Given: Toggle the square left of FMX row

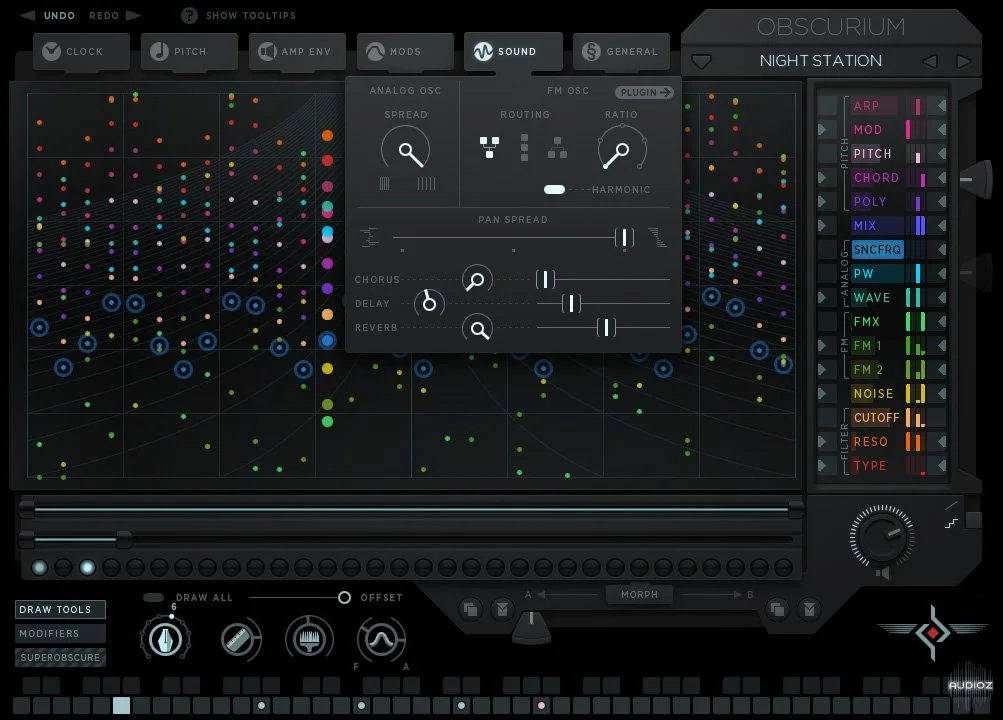Looking at the screenshot, I should coord(827,322).
